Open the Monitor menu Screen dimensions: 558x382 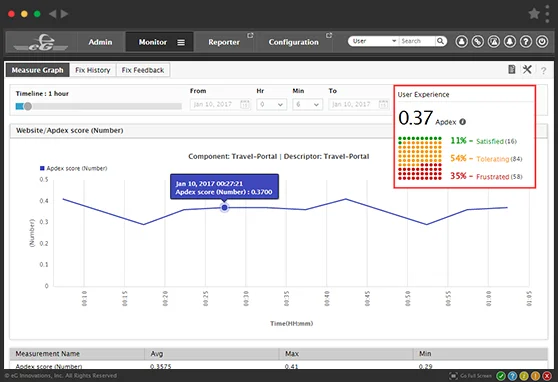coord(153,42)
